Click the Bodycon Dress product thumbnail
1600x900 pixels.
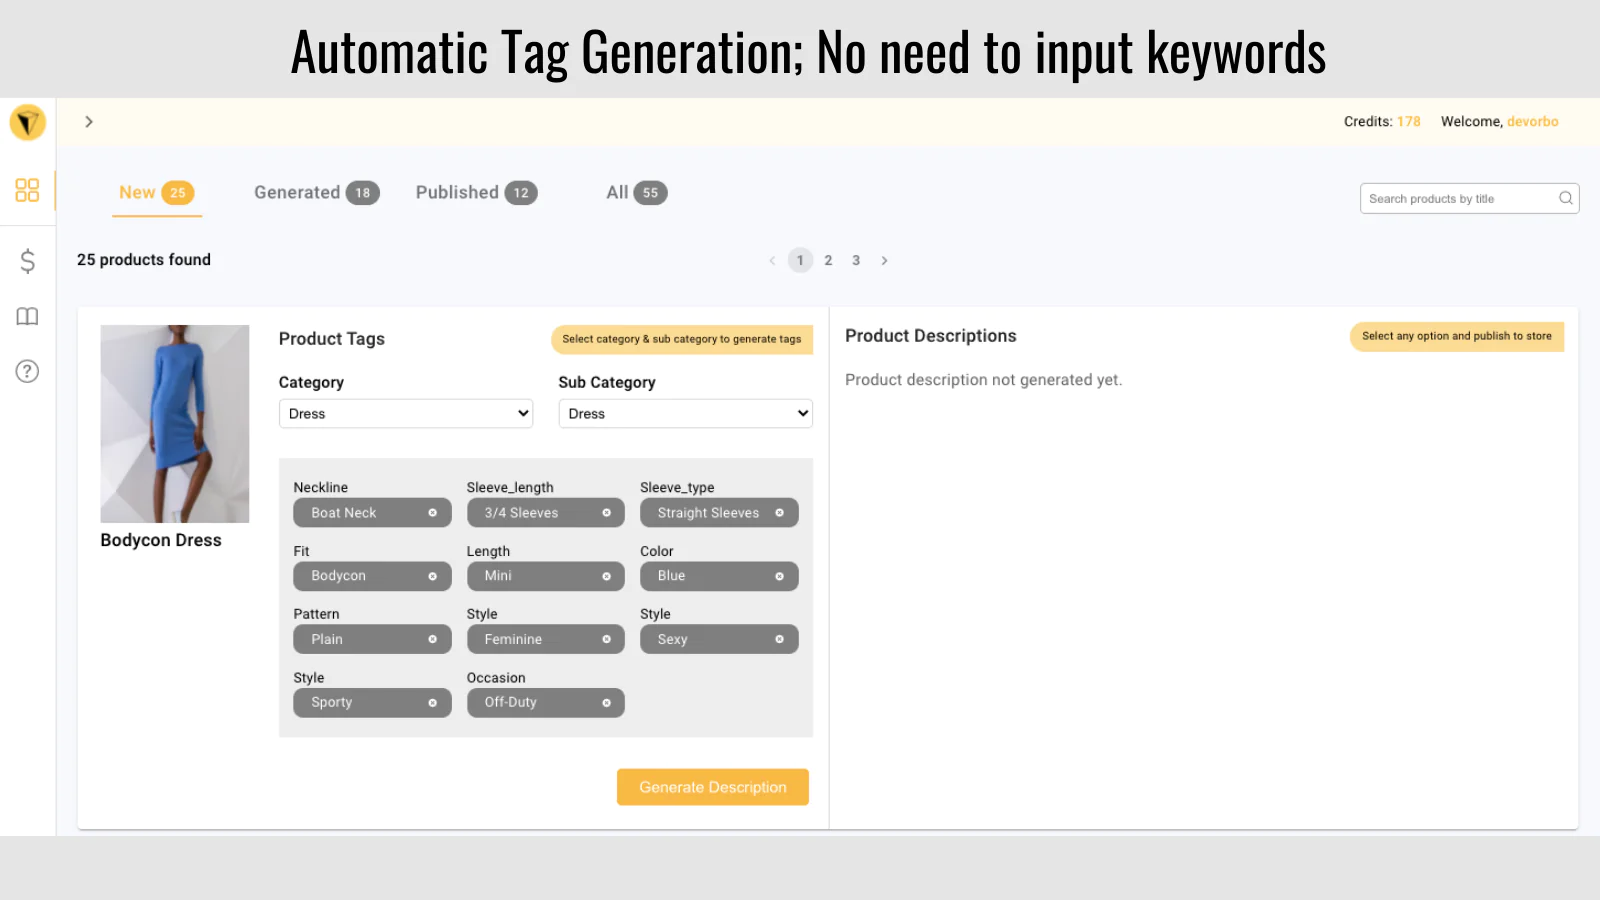[175, 423]
